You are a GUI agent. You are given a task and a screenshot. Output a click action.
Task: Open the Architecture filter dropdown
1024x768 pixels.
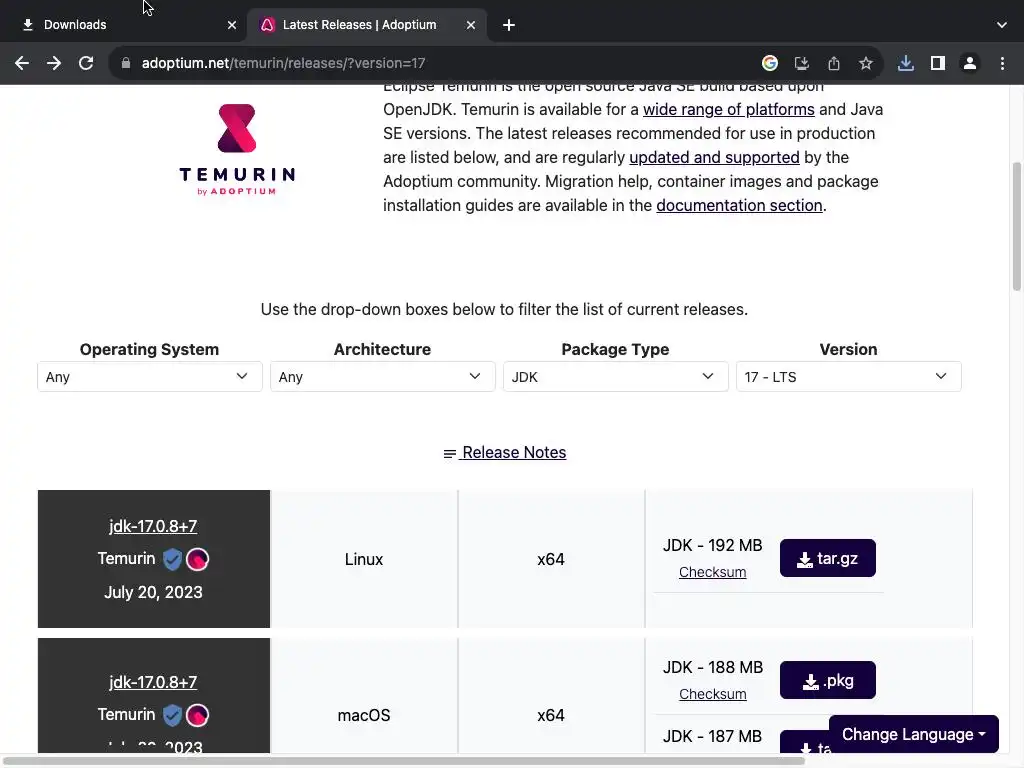tap(382, 377)
